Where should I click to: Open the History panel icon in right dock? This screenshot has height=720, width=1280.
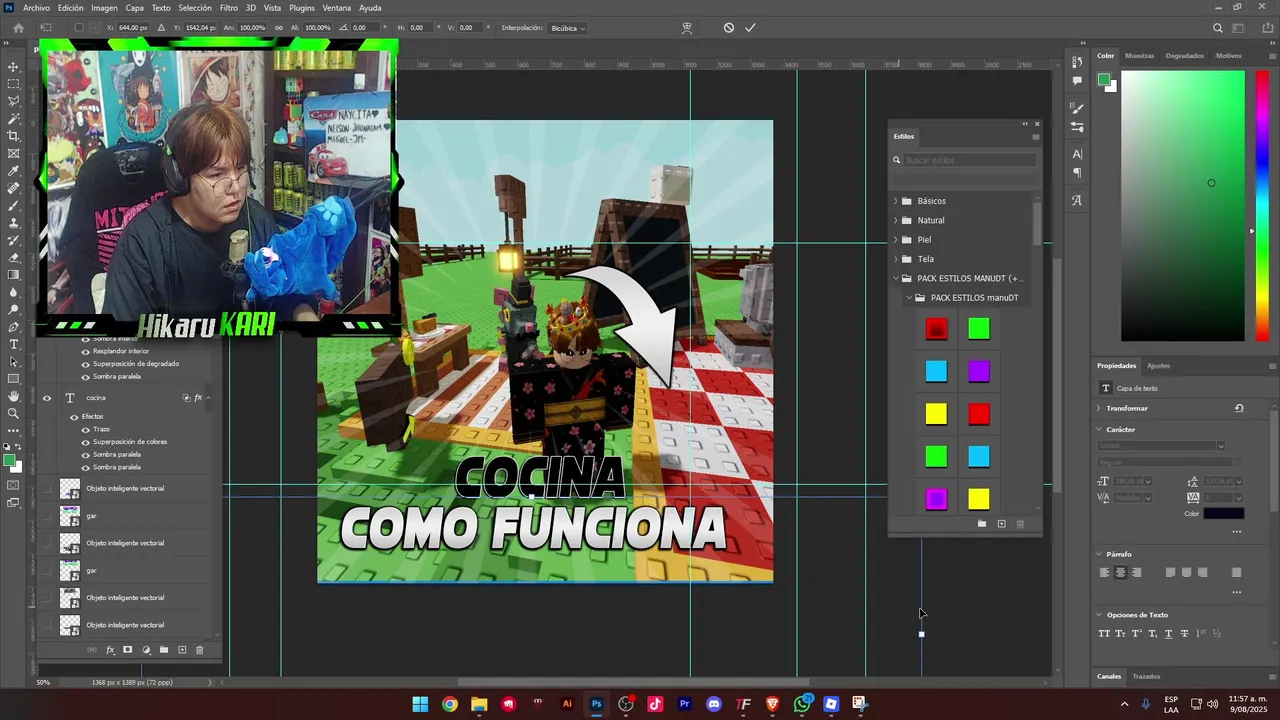click(x=1077, y=61)
